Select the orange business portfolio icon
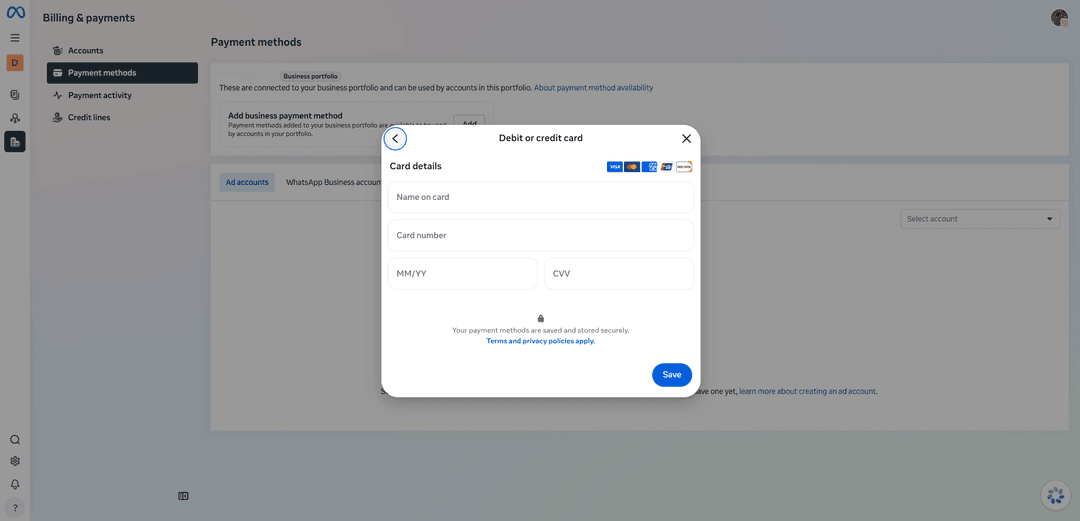 tap(15, 63)
